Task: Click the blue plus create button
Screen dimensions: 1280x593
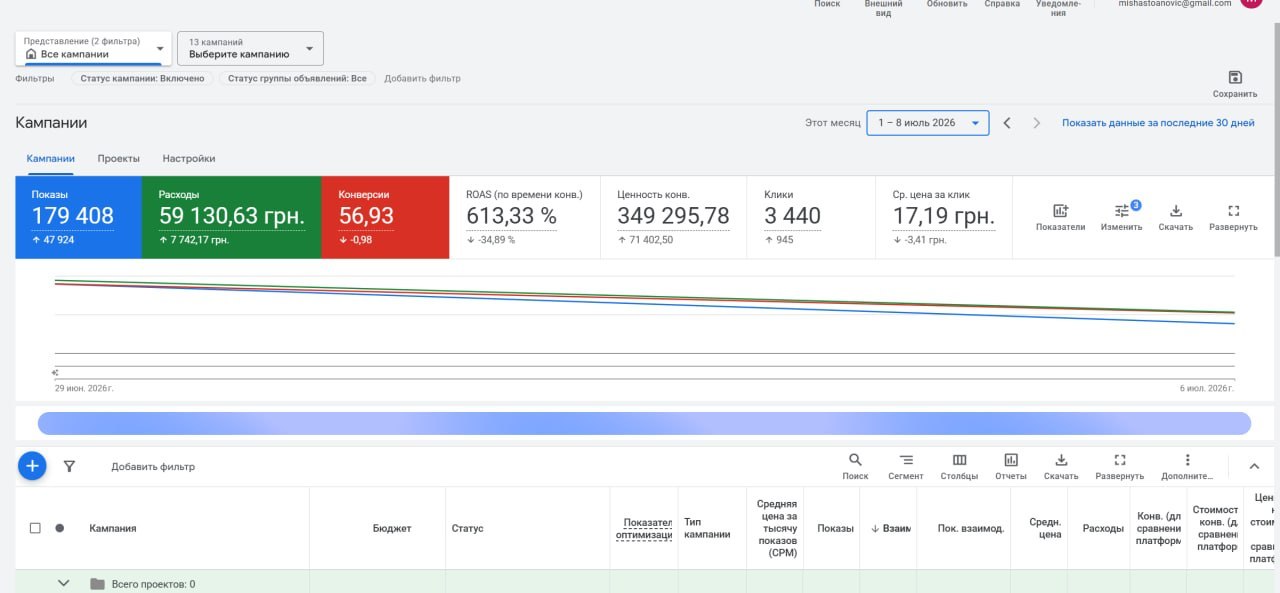Action: point(32,465)
